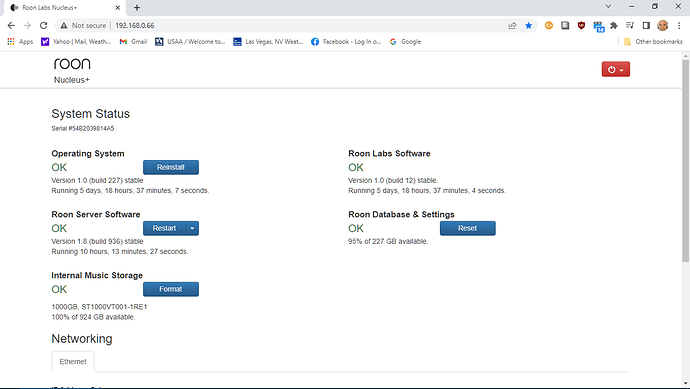Click the Reinstall operating system button
Image resolution: width=690 pixels, height=389 pixels.
click(x=171, y=167)
